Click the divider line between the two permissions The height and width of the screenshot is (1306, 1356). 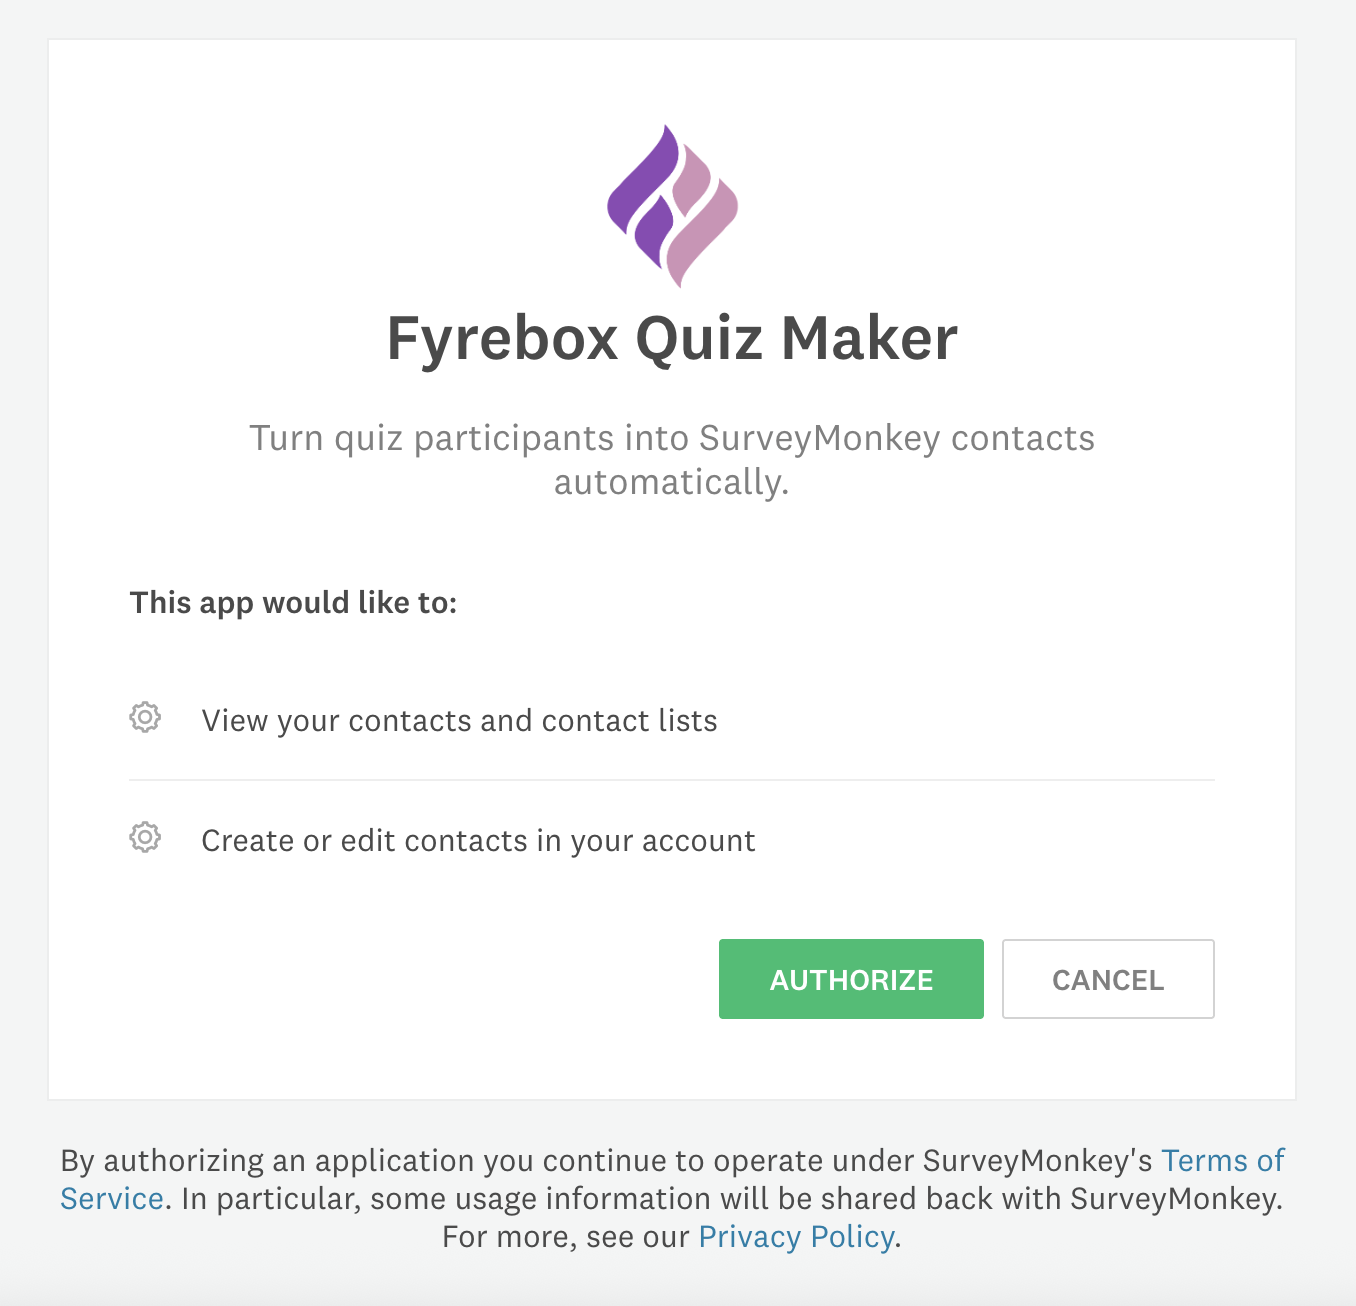pos(672,780)
